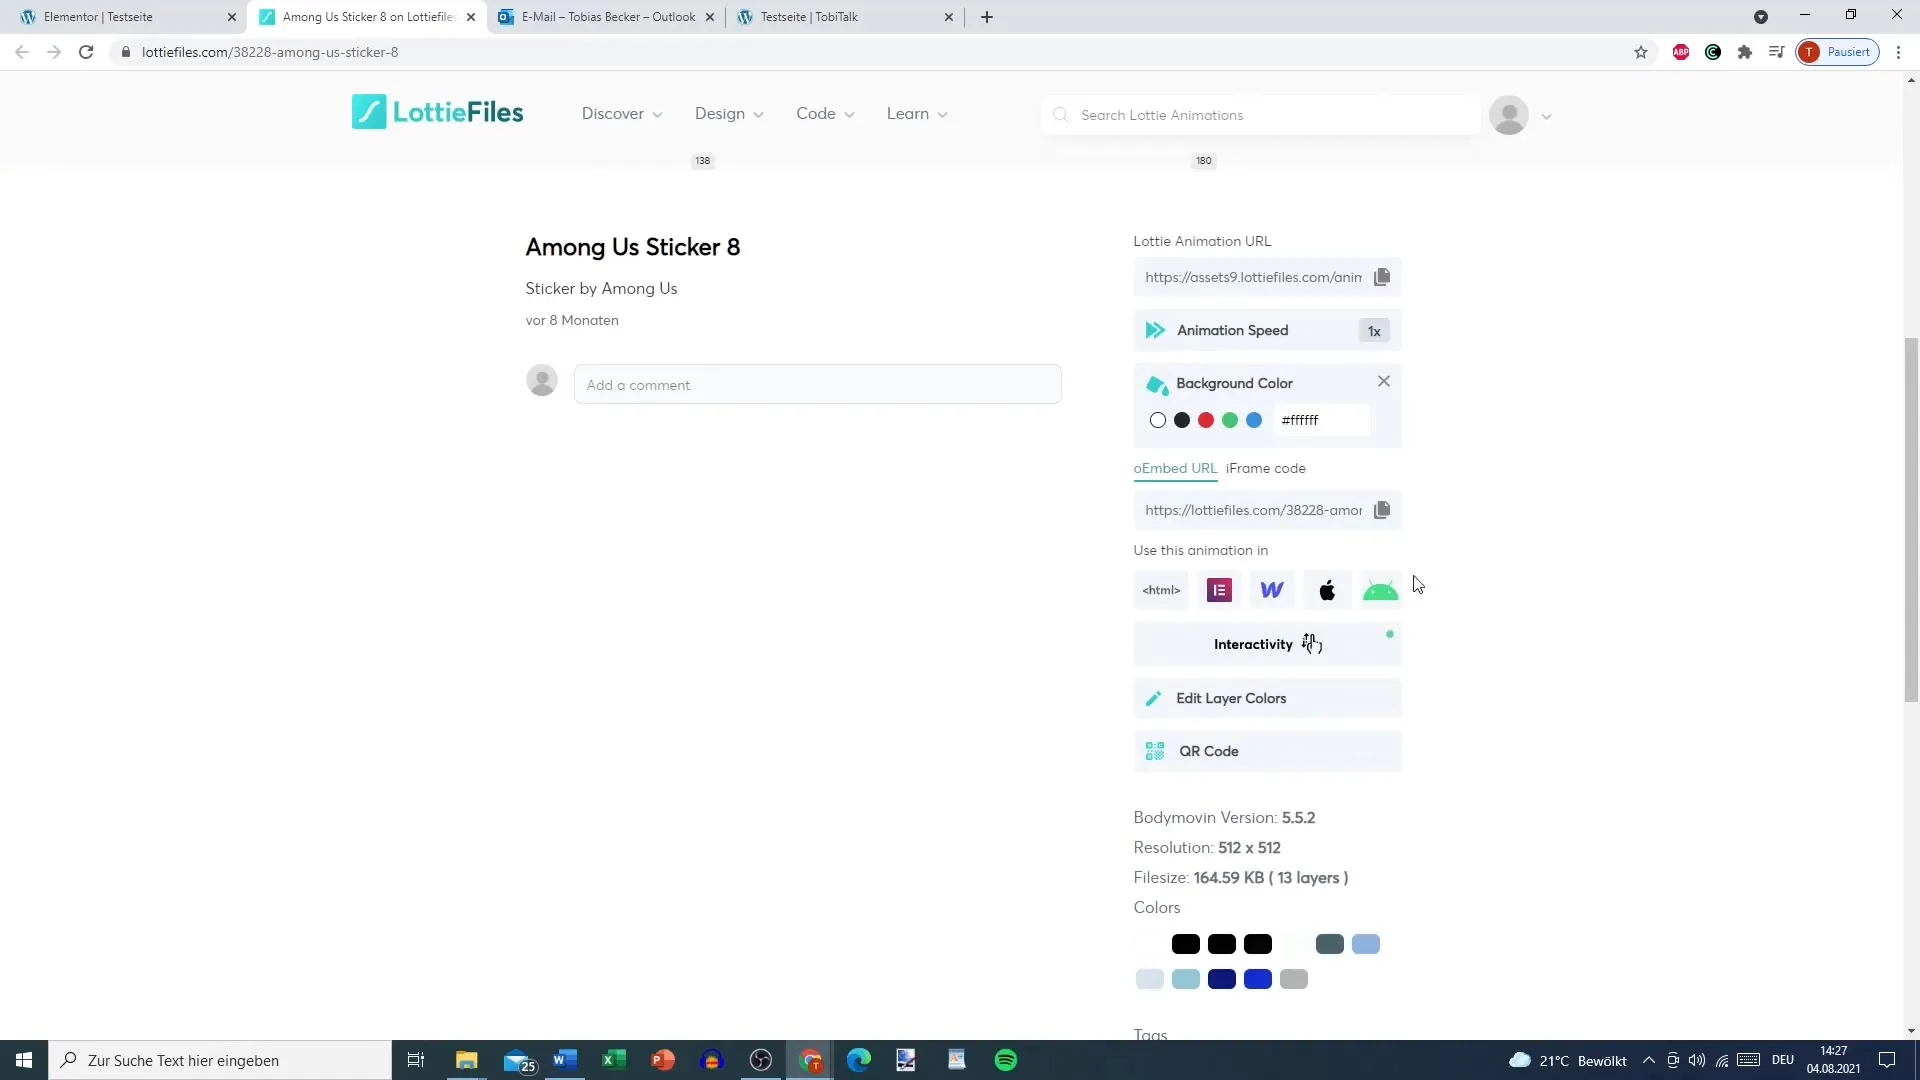
Task: Close the Among Us Sticker tab
Action: tap(471, 17)
